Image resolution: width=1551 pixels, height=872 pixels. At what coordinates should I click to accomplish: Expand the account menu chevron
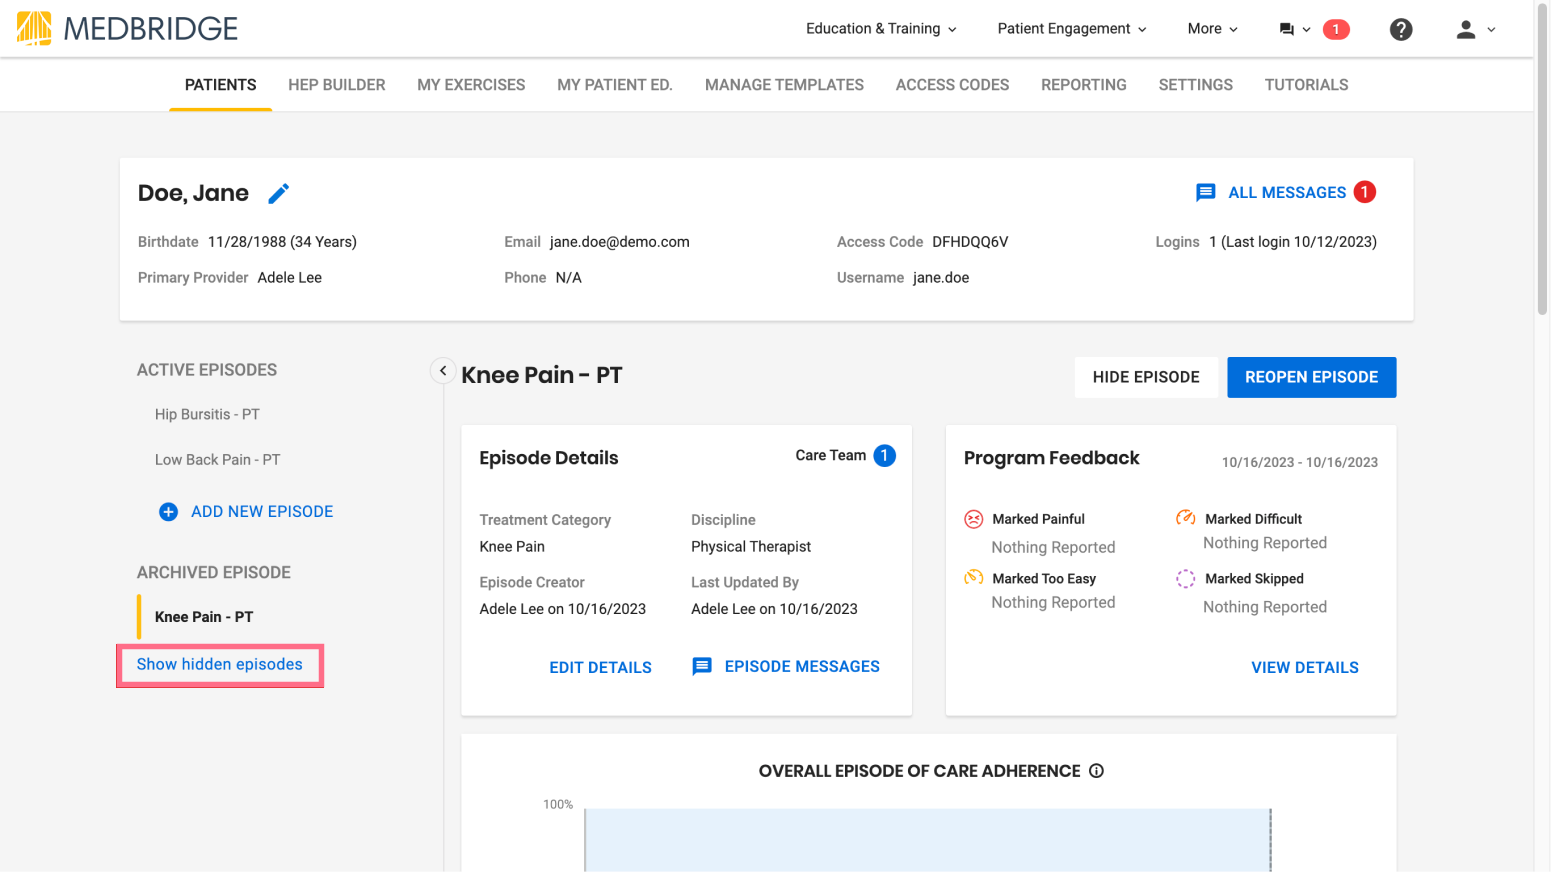pos(1491,30)
